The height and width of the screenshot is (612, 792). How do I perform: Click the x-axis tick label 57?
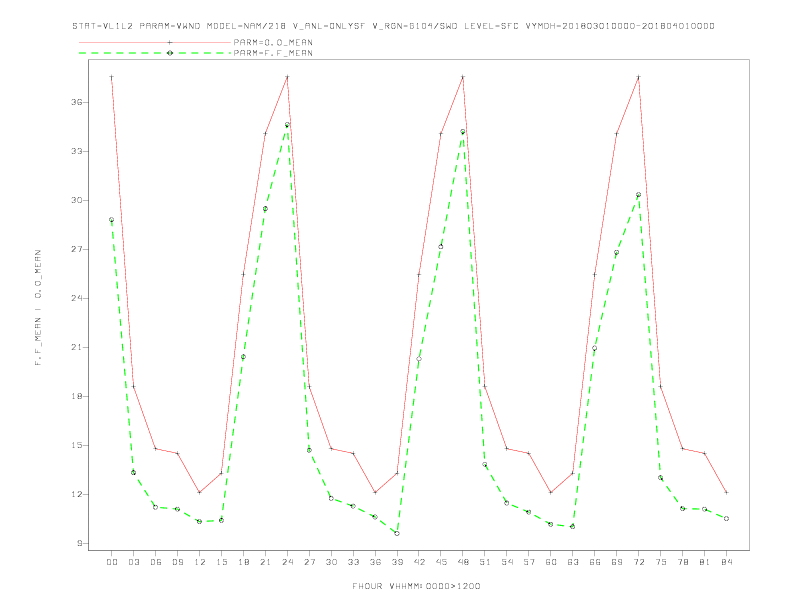pos(529,562)
